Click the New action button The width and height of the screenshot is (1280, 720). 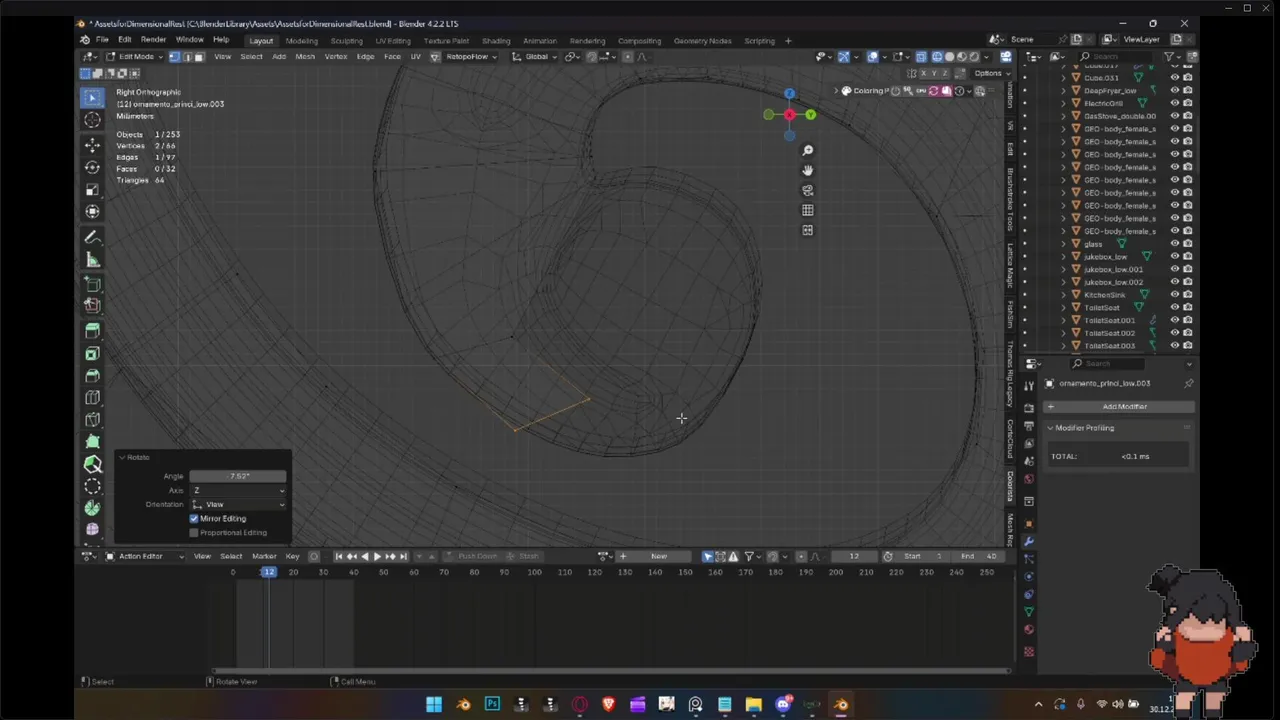659,556
